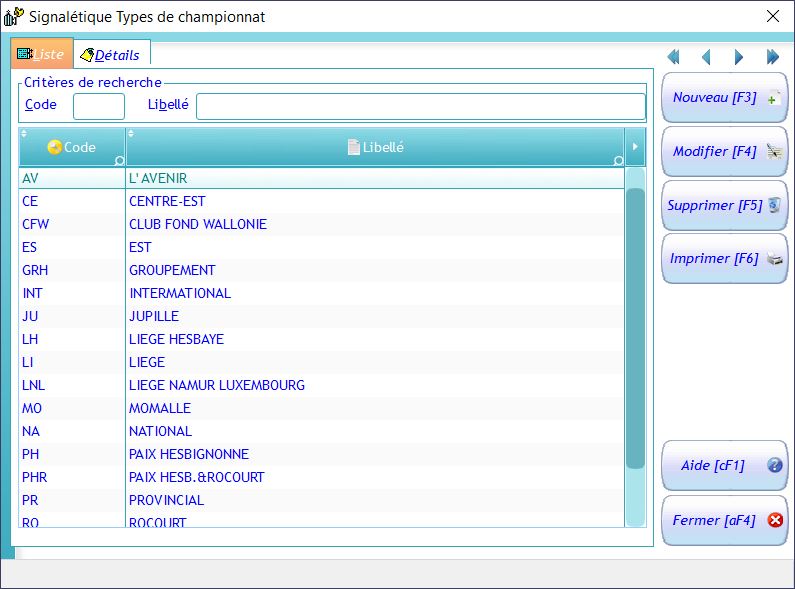Select the INTERMATIONAL row
The height and width of the screenshot is (589, 795).
tap(321, 293)
